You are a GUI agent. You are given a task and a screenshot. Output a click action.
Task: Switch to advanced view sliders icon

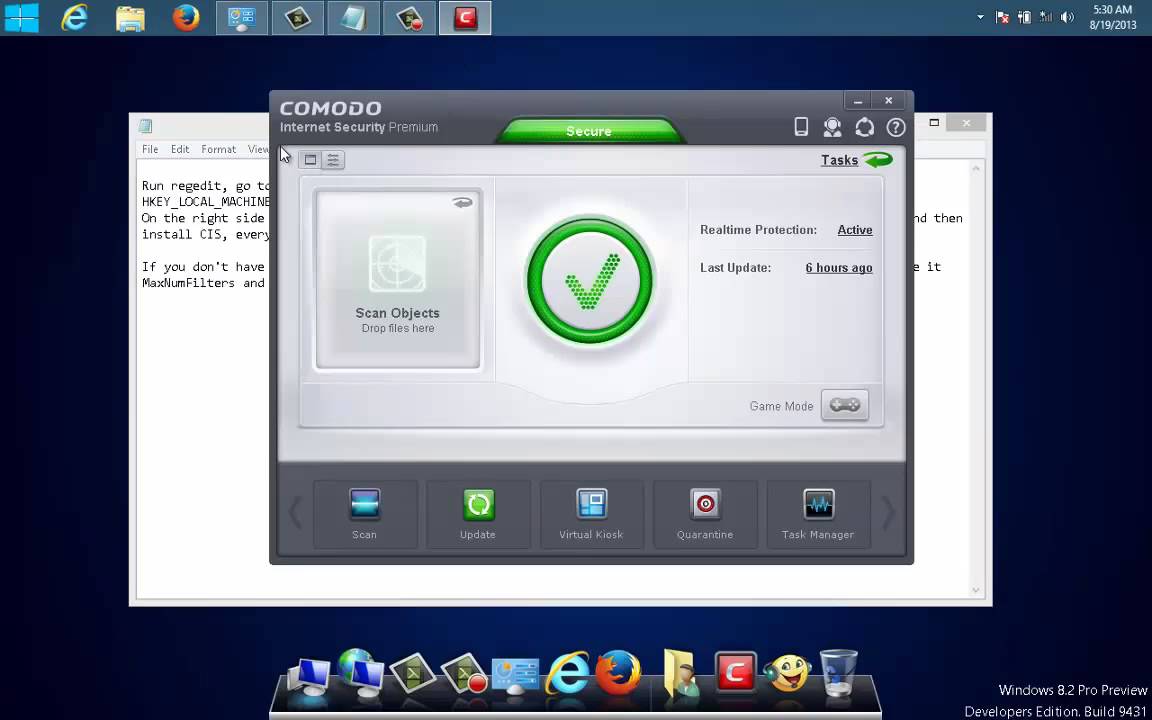(333, 159)
